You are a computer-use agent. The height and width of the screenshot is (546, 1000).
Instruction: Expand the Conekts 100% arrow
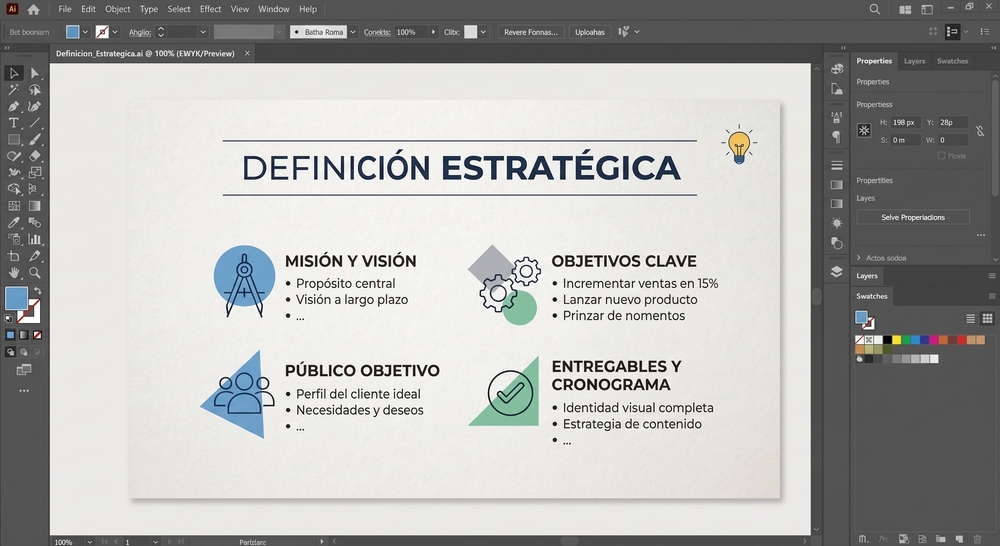point(434,32)
